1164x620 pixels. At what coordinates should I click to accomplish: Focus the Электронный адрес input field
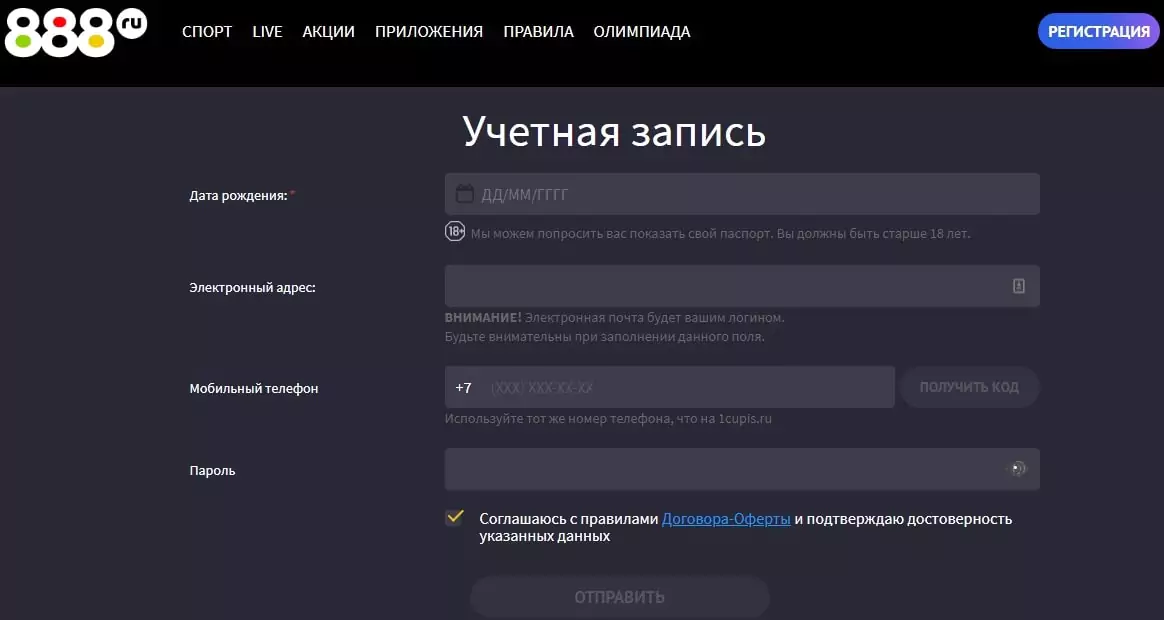coord(742,286)
